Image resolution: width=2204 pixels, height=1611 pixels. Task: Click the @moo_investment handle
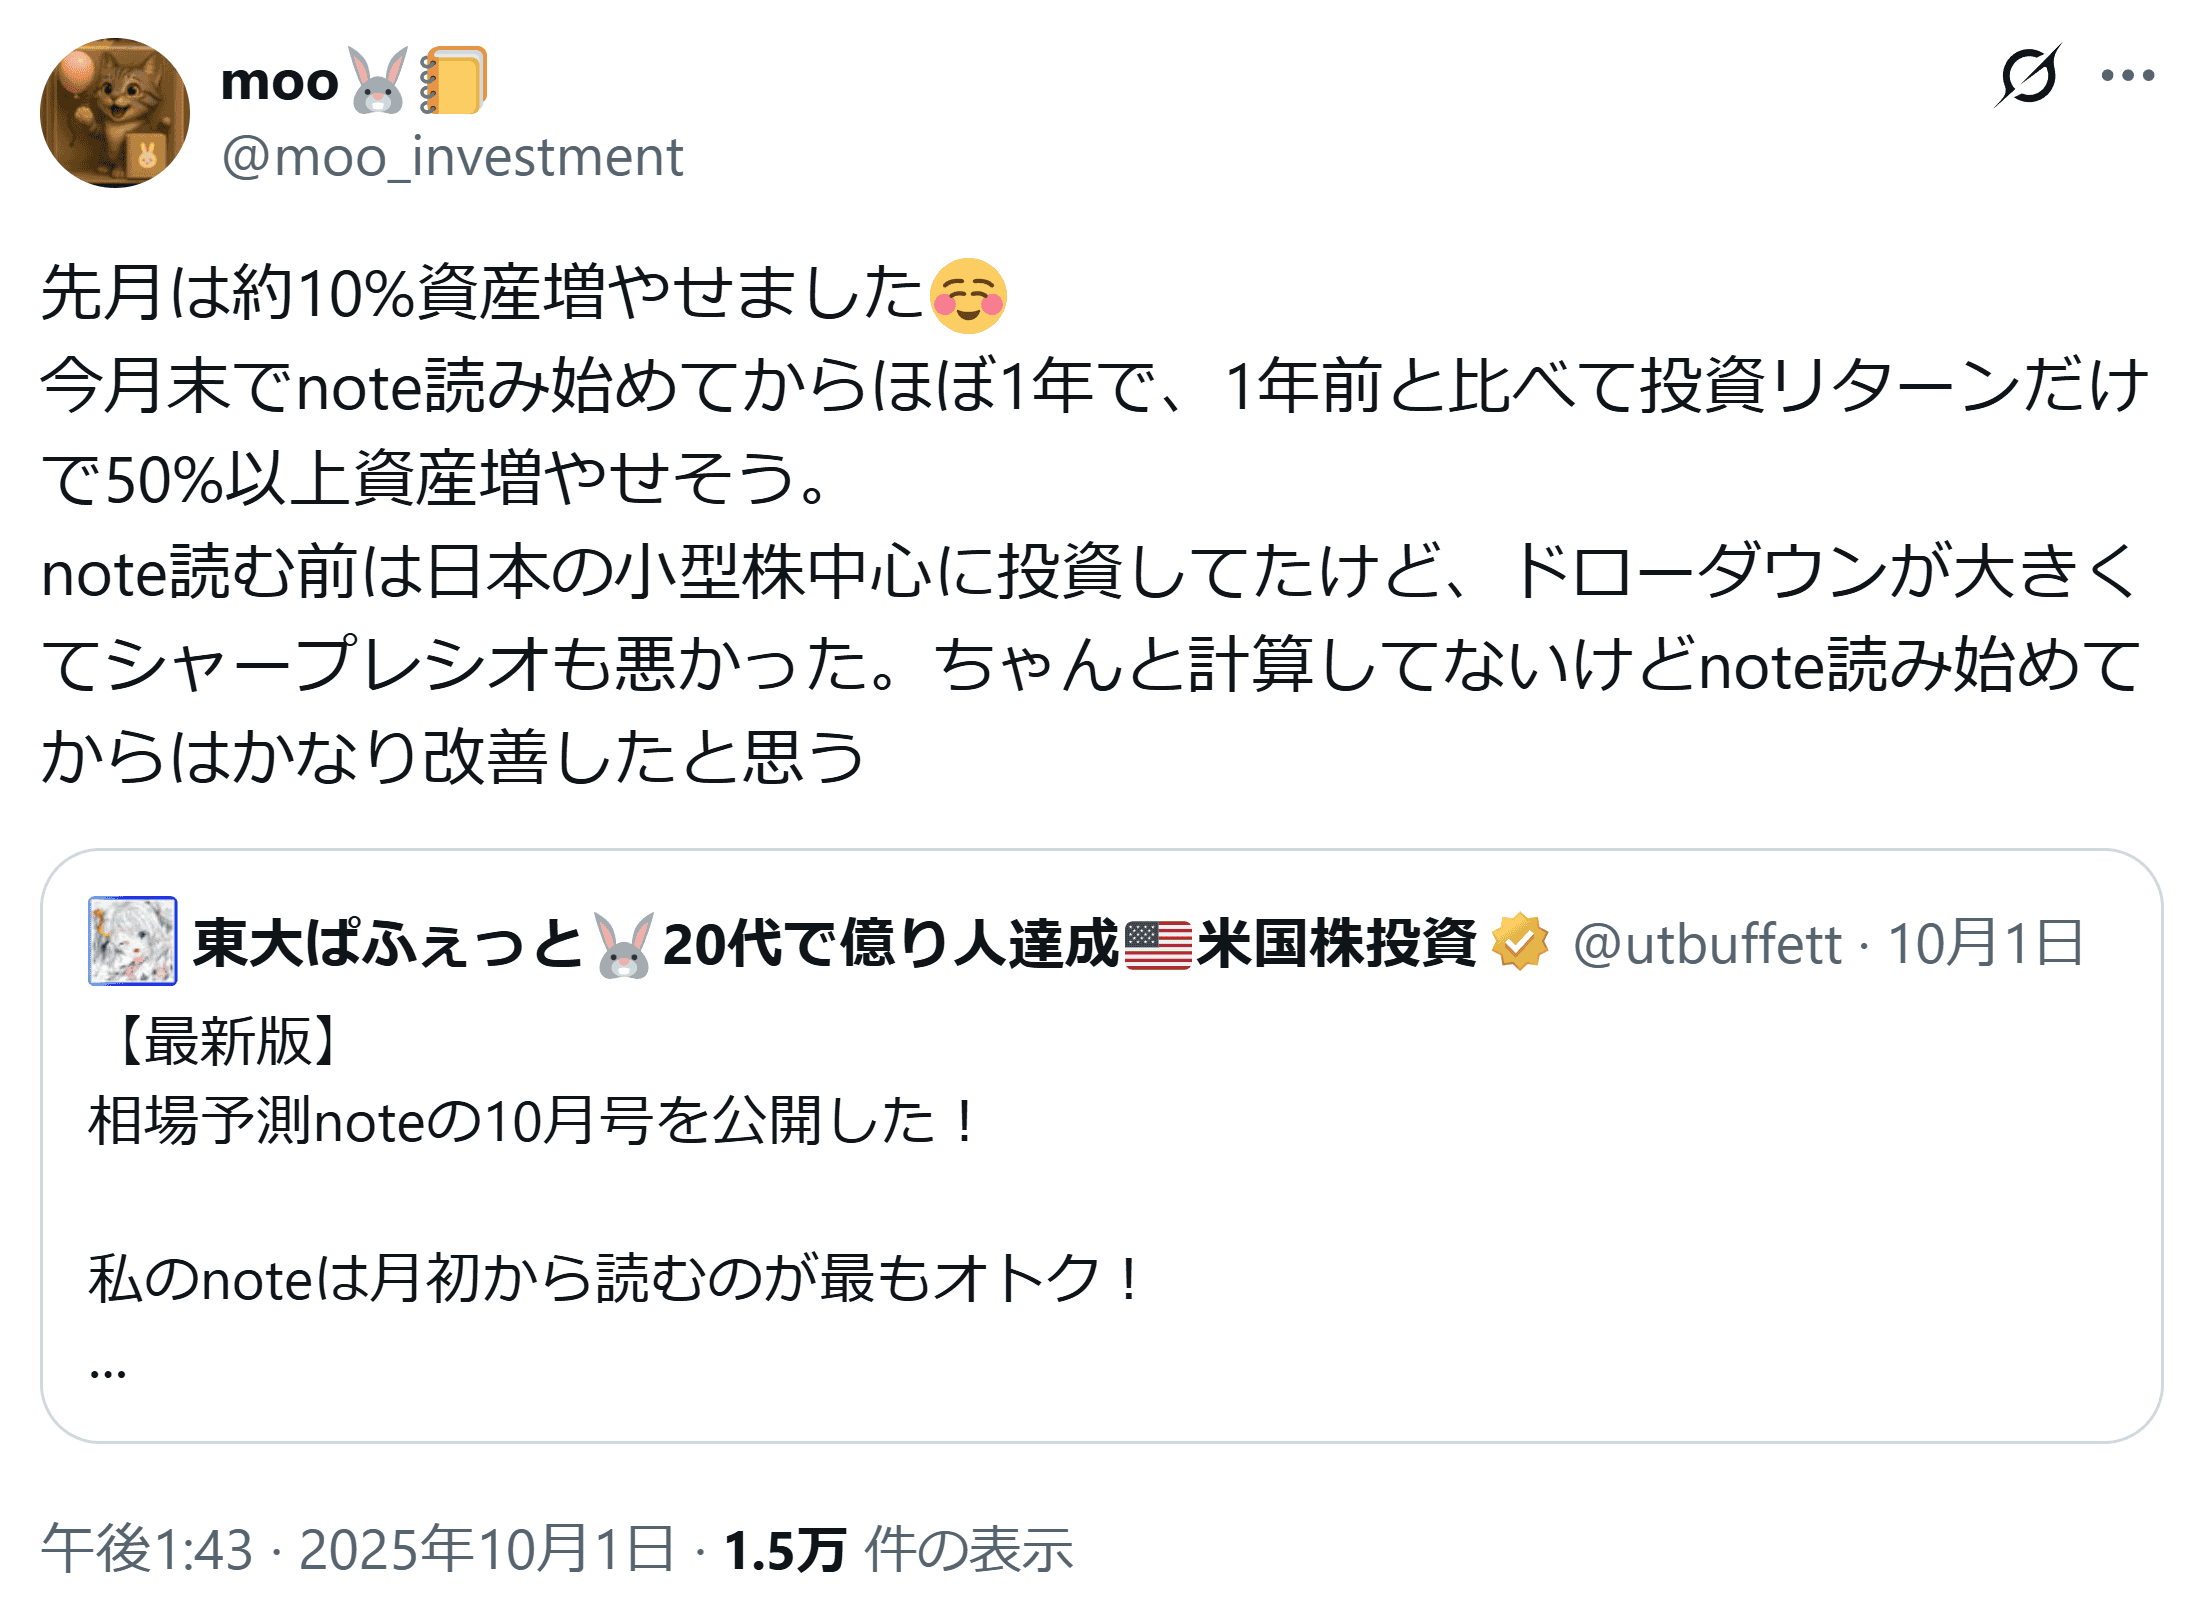[x=452, y=157]
